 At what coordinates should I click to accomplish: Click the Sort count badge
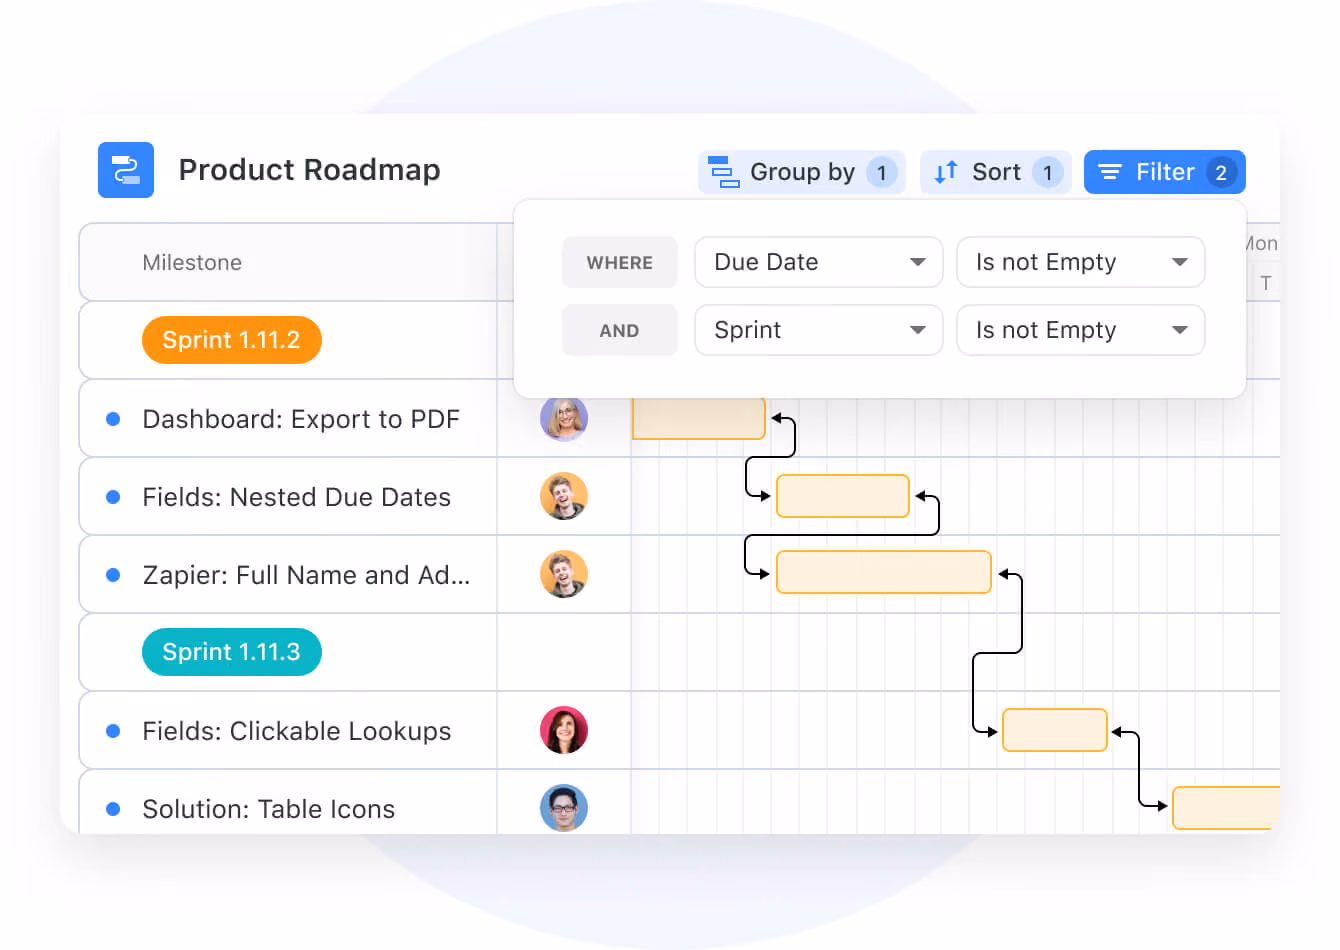(1047, 173)
